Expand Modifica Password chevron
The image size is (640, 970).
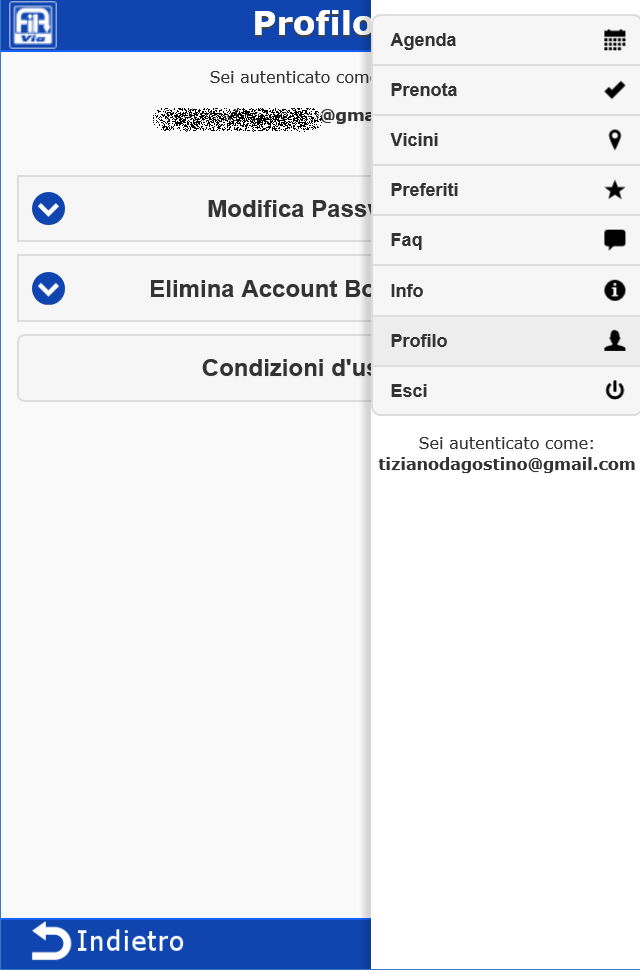pyautogui.click(x=49, y=209)
